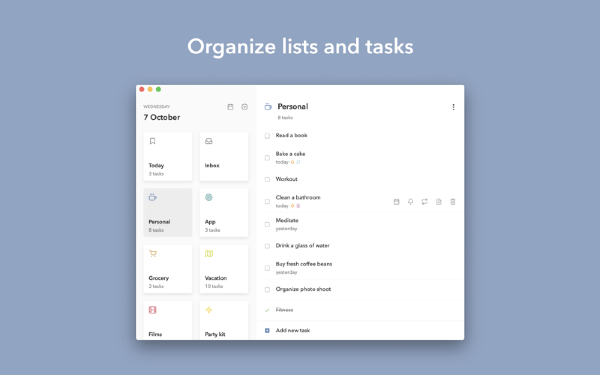Image resolution: width=600 pixels, height=375 pixels.
Task: Click Add new task field
Action: pyautogui.click(x=360, y=330)
